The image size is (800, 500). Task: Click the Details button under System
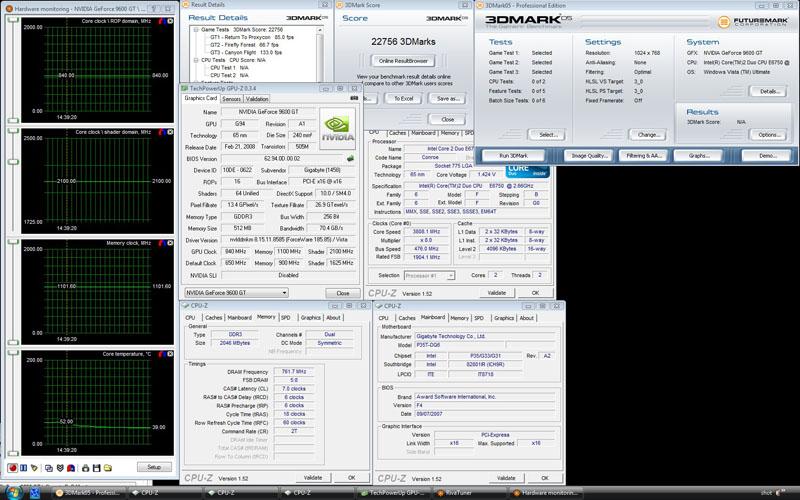coord(768,91)
